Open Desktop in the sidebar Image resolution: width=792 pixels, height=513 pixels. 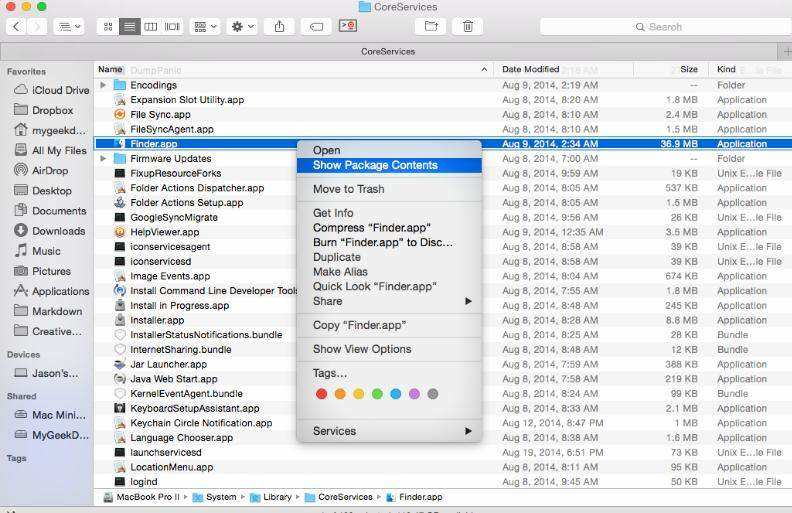[x=43, y=191]
